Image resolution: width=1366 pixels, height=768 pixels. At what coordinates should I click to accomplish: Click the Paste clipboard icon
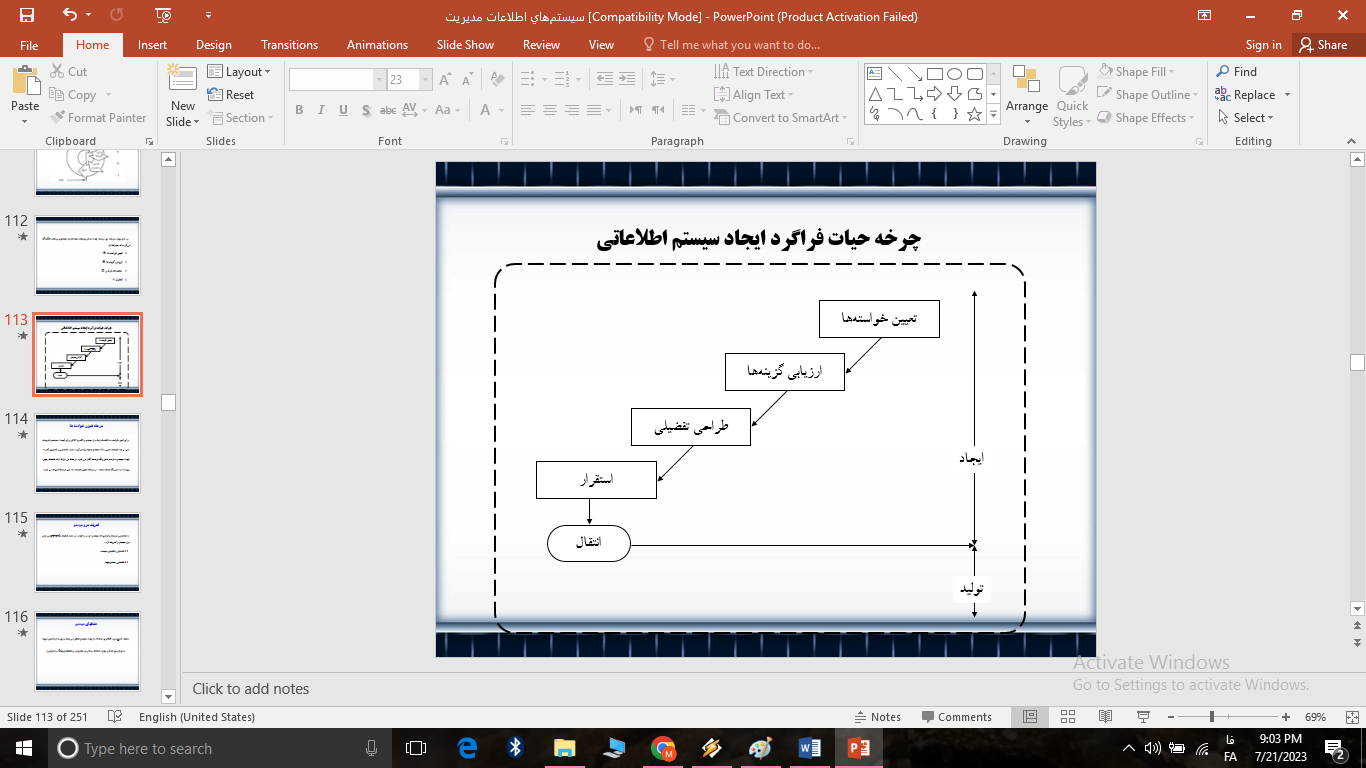(x=25, y=82)
